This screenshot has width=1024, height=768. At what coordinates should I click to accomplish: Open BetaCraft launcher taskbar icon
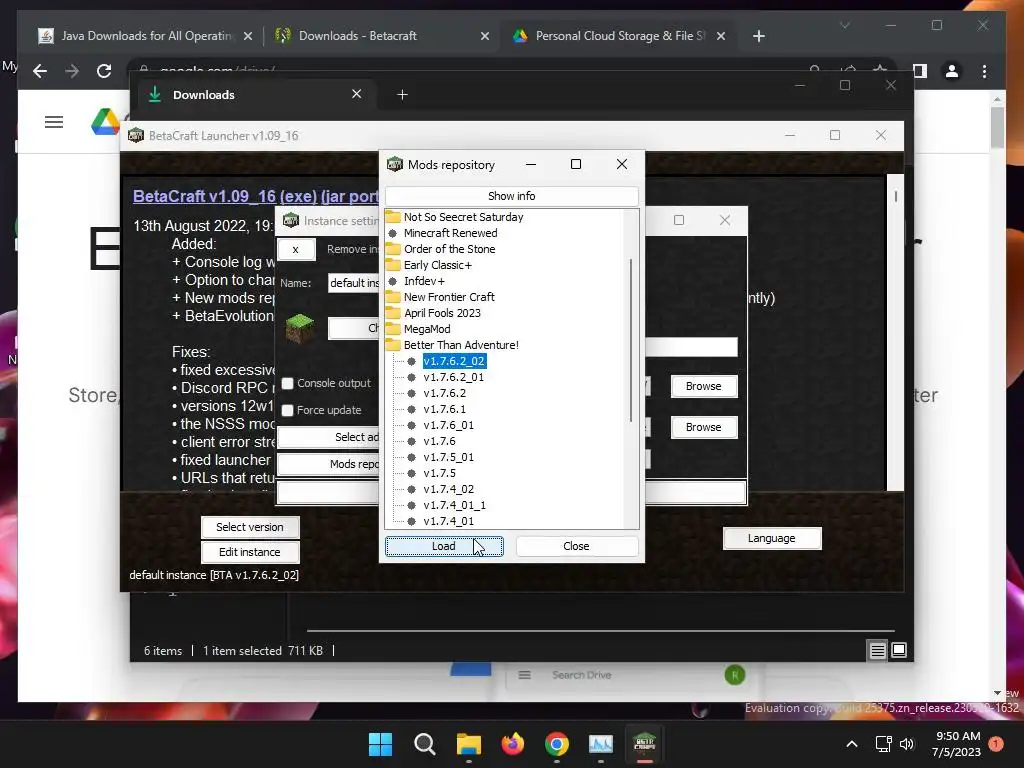tap(645, 744)
